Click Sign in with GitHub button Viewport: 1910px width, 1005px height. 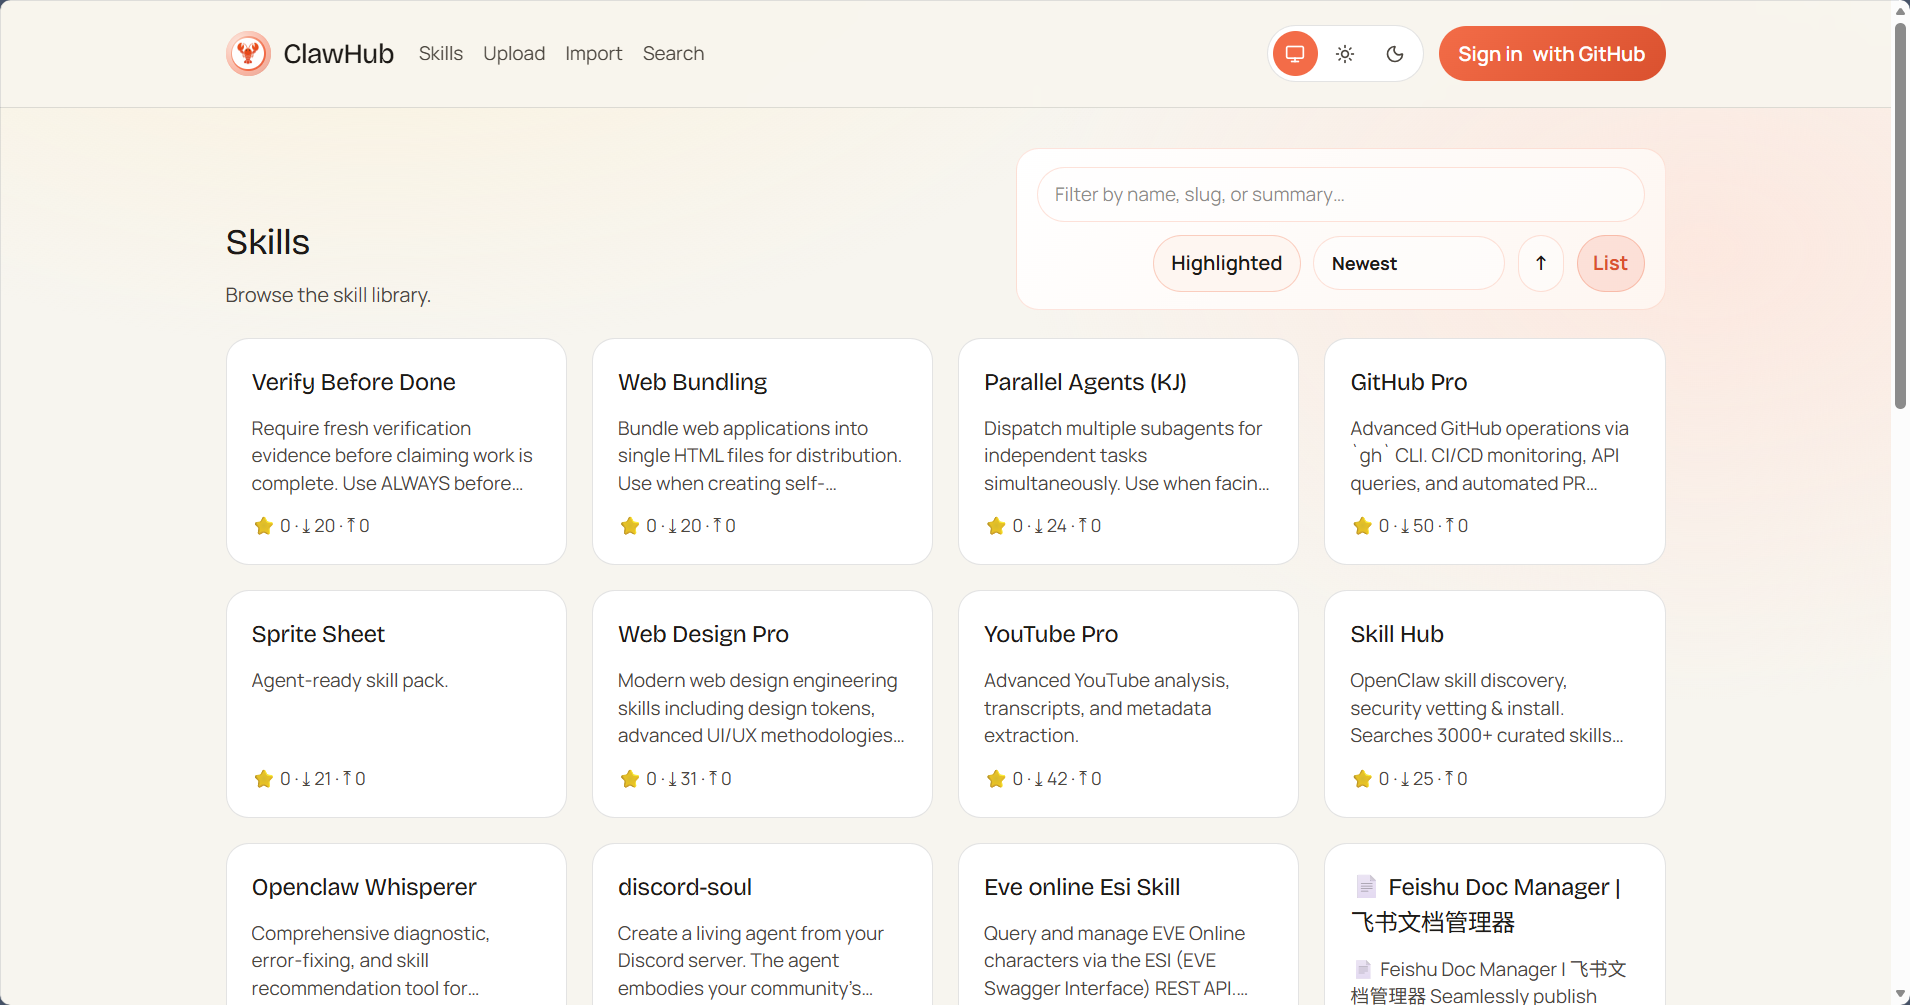pyautogui.click(x=1552, y=54)
